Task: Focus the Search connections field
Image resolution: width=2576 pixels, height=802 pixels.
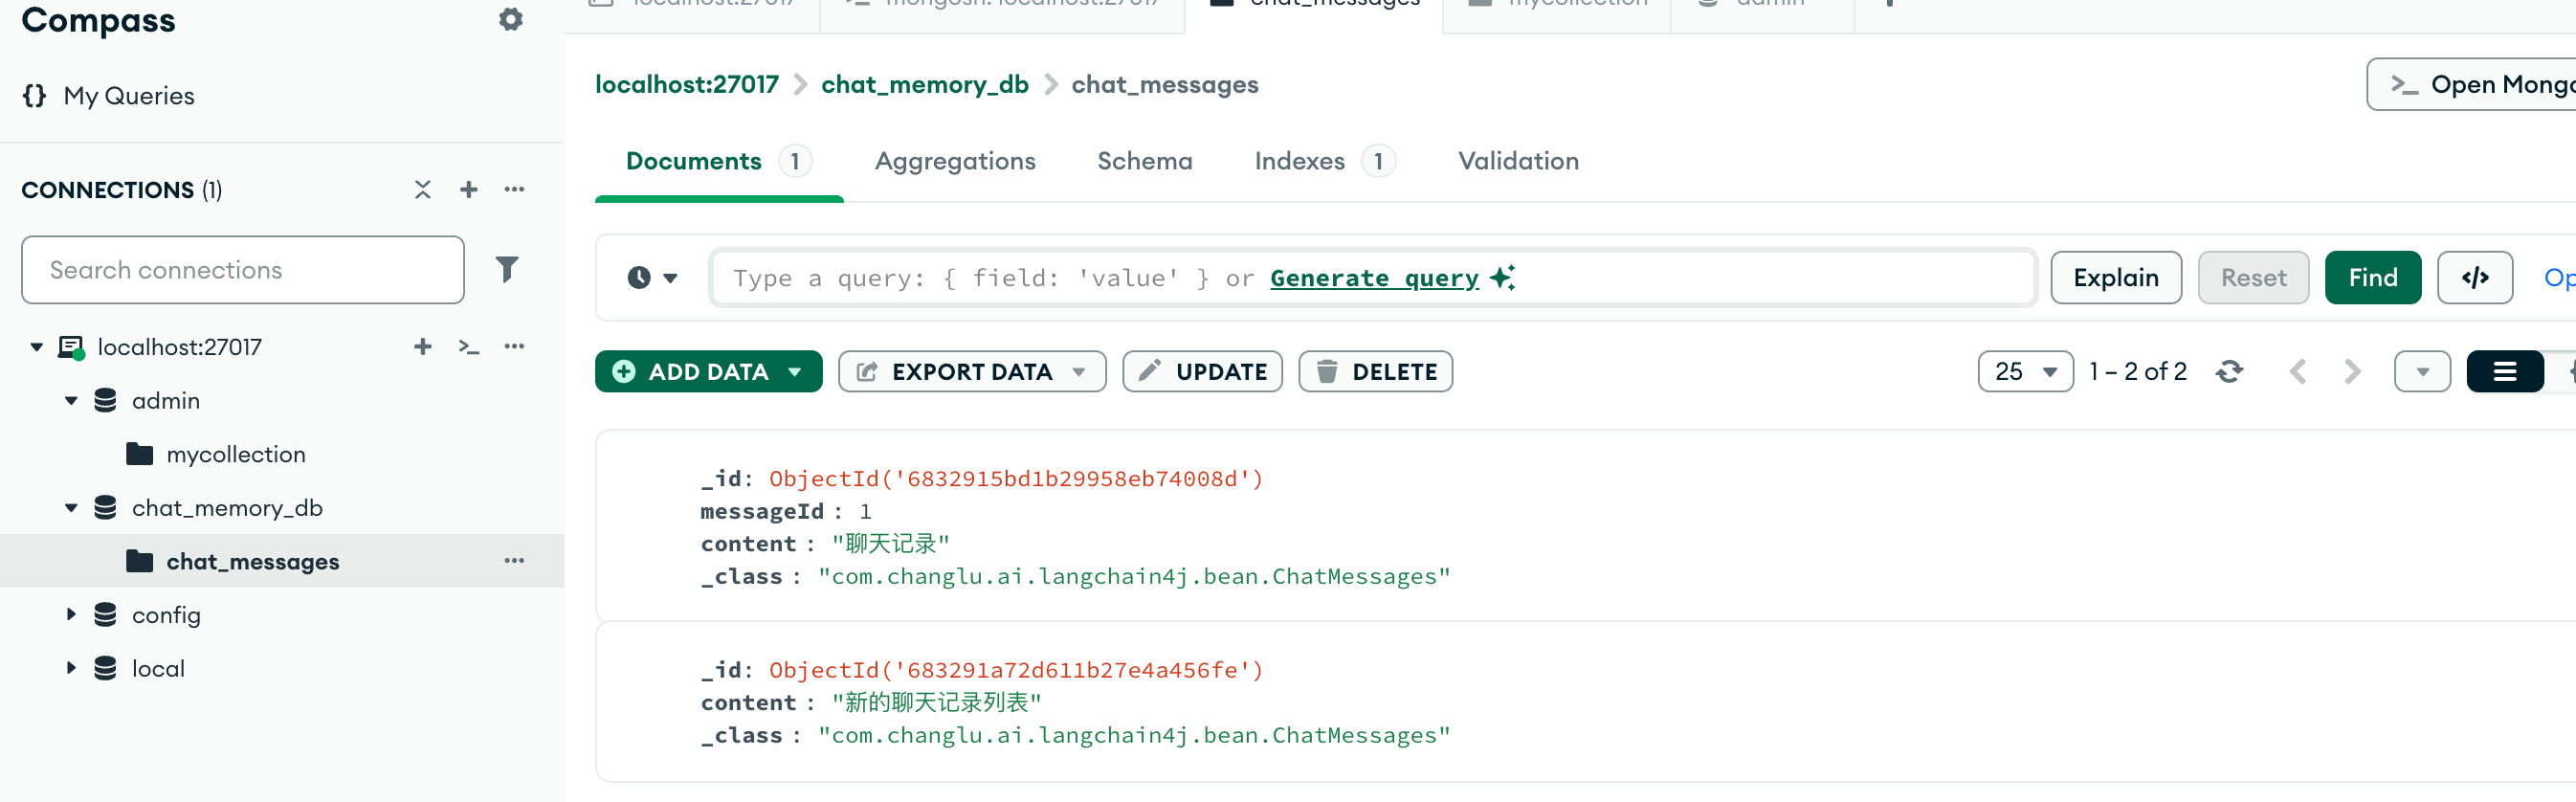Action: [x=243, y=270]
